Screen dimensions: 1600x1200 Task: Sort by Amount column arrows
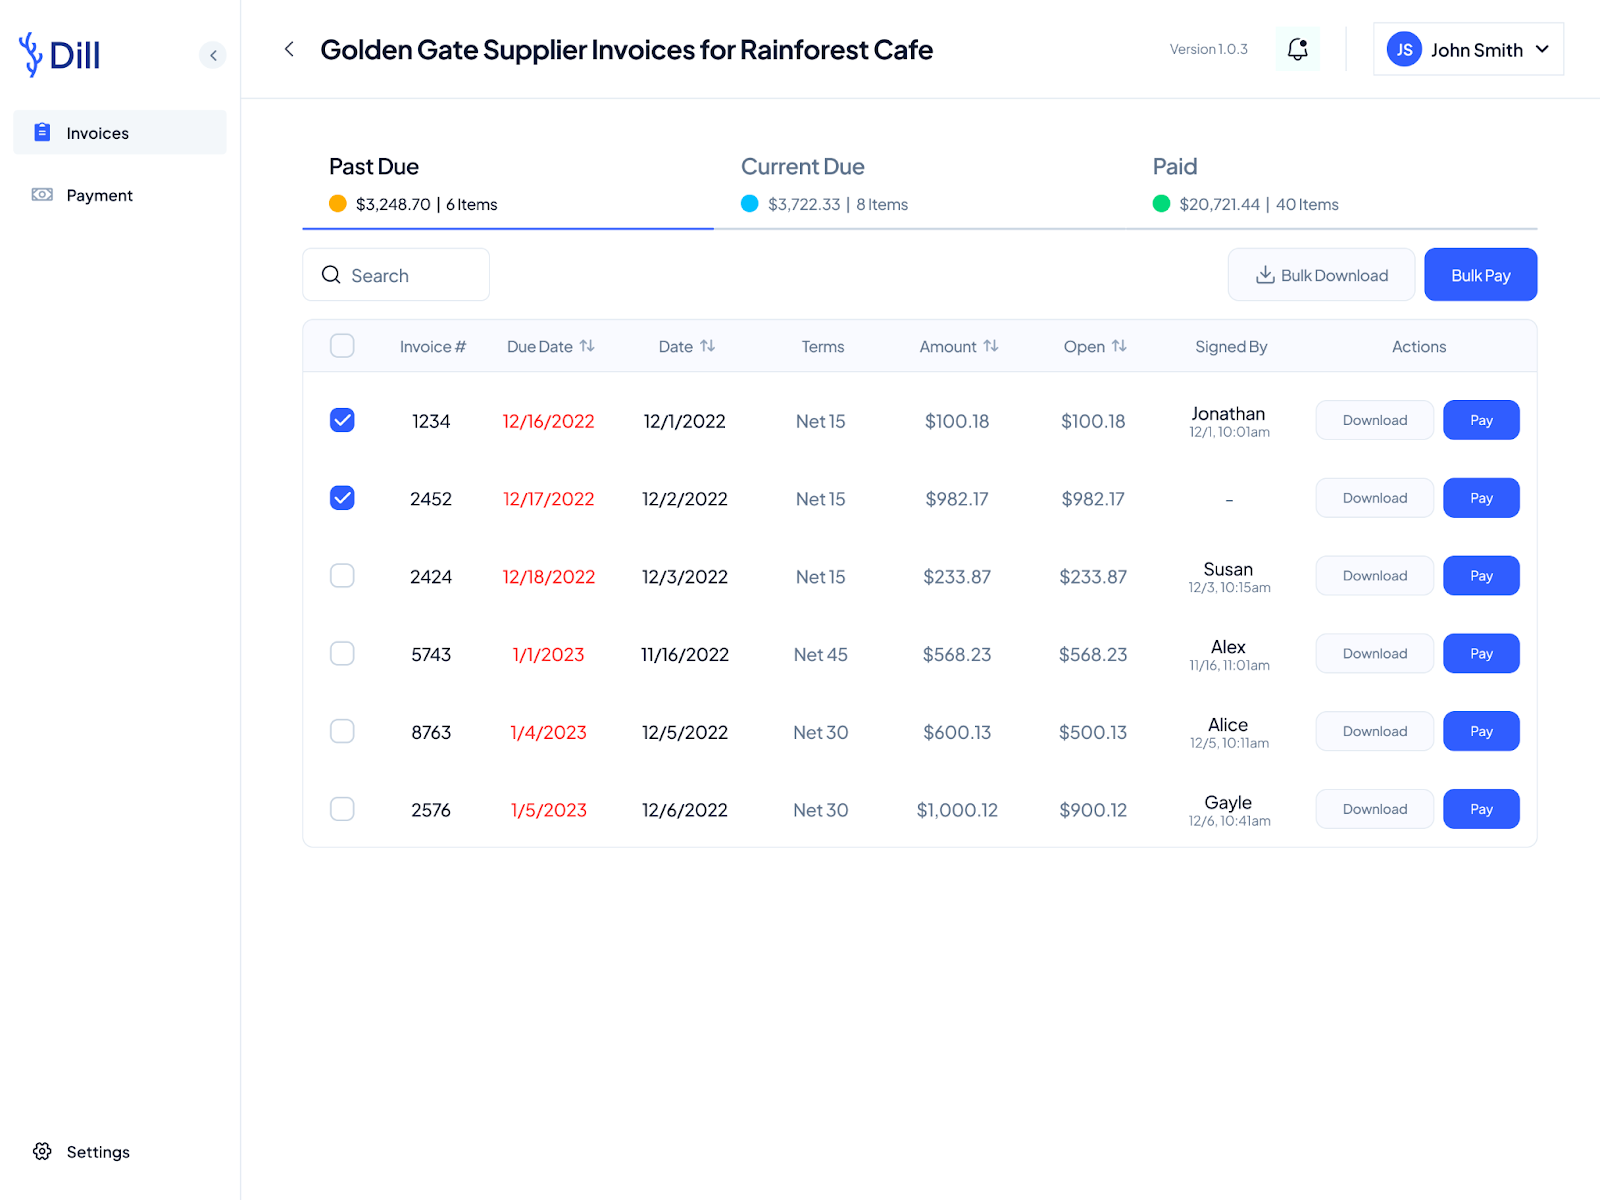(991, 346)
